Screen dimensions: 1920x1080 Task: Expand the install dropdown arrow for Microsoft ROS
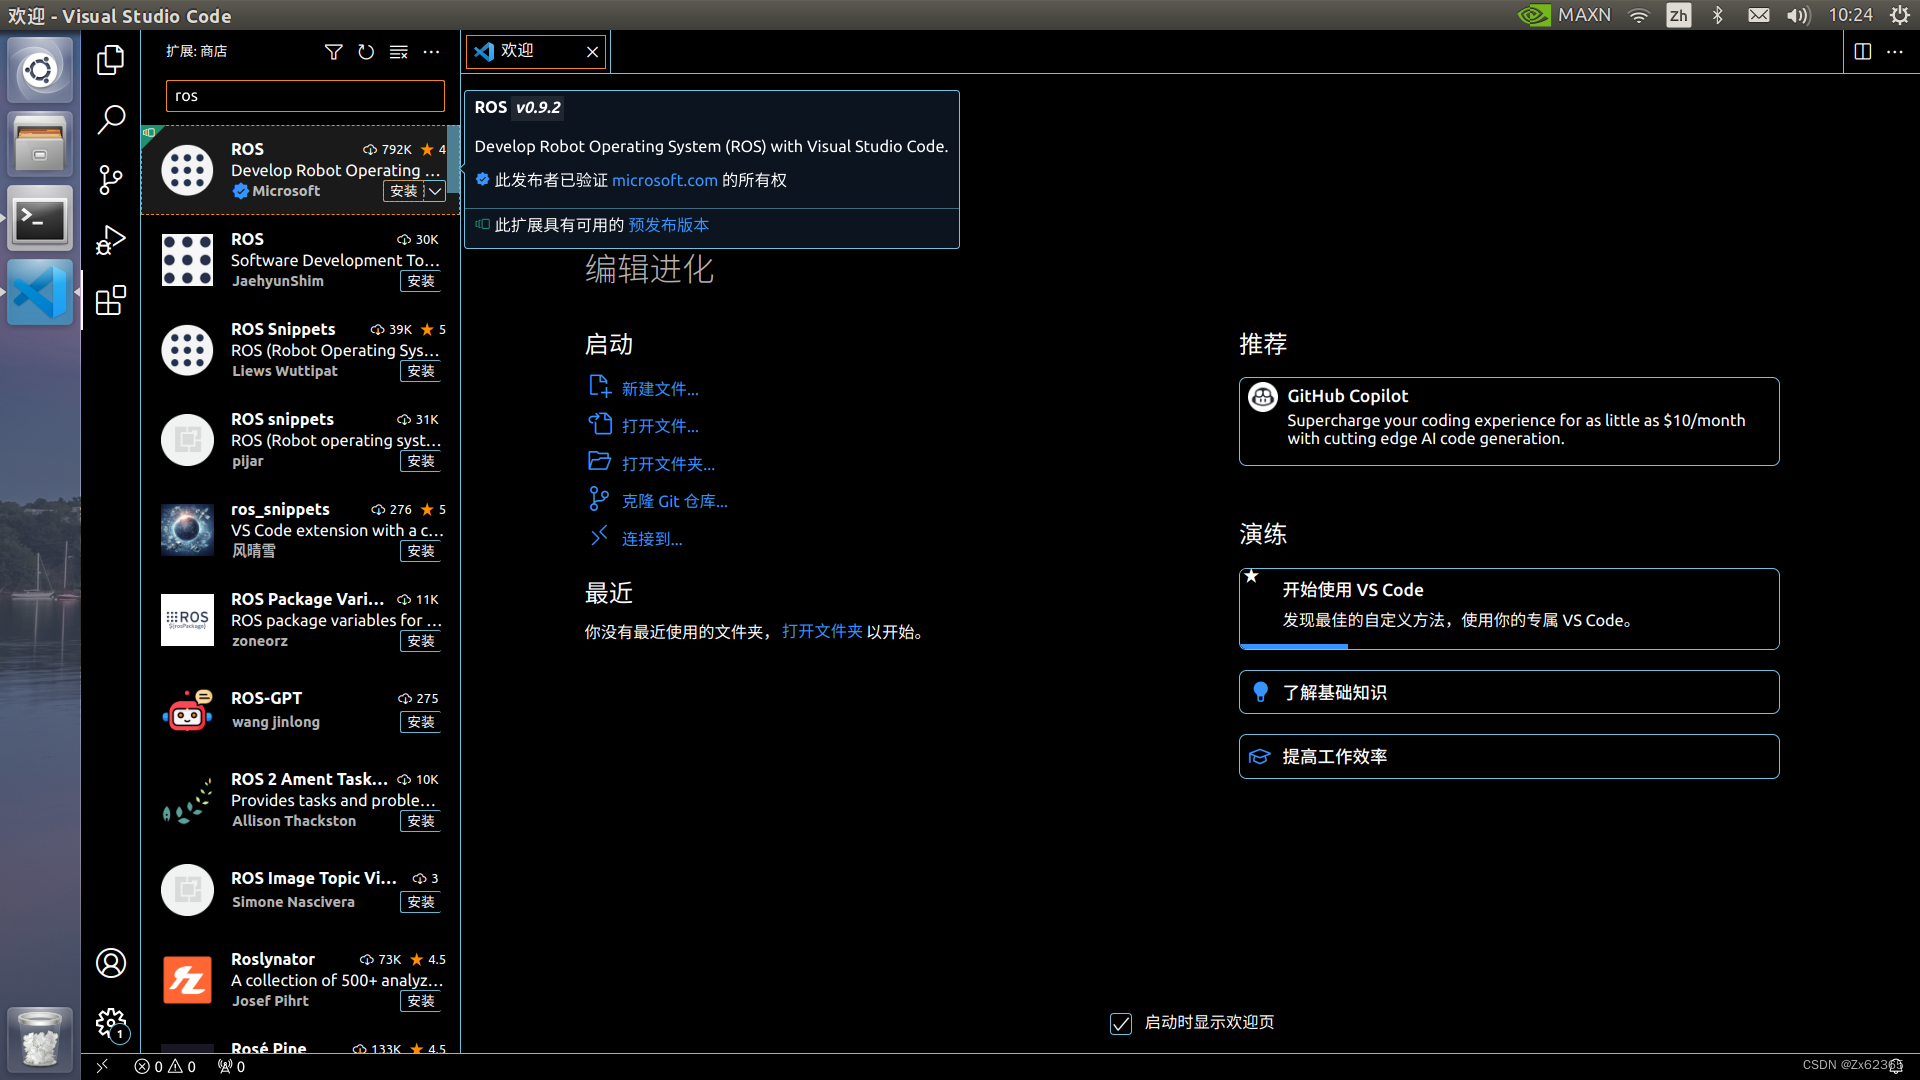point(435,191)
